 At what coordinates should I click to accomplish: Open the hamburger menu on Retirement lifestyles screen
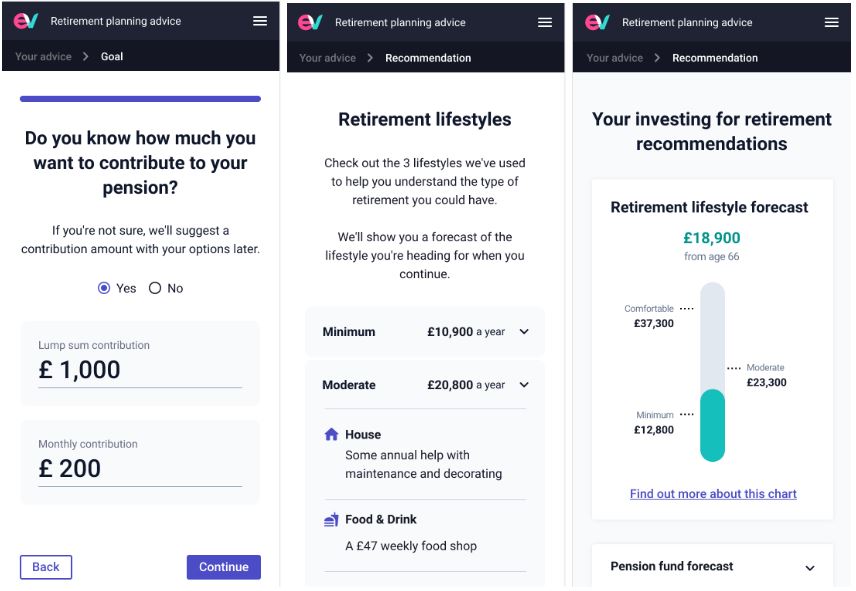pyautogui.click(x=545, y=22)
